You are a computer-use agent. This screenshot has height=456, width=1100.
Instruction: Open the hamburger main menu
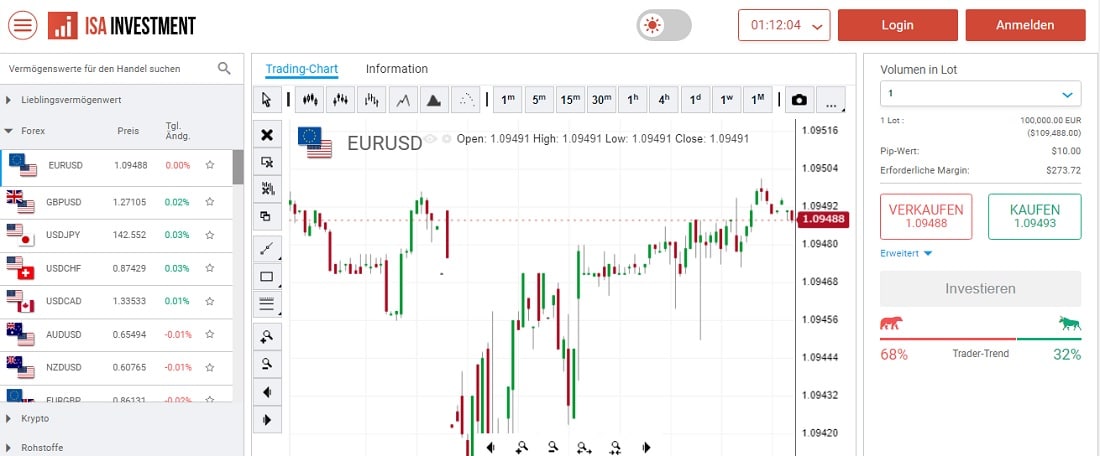(x=22, y=25)
